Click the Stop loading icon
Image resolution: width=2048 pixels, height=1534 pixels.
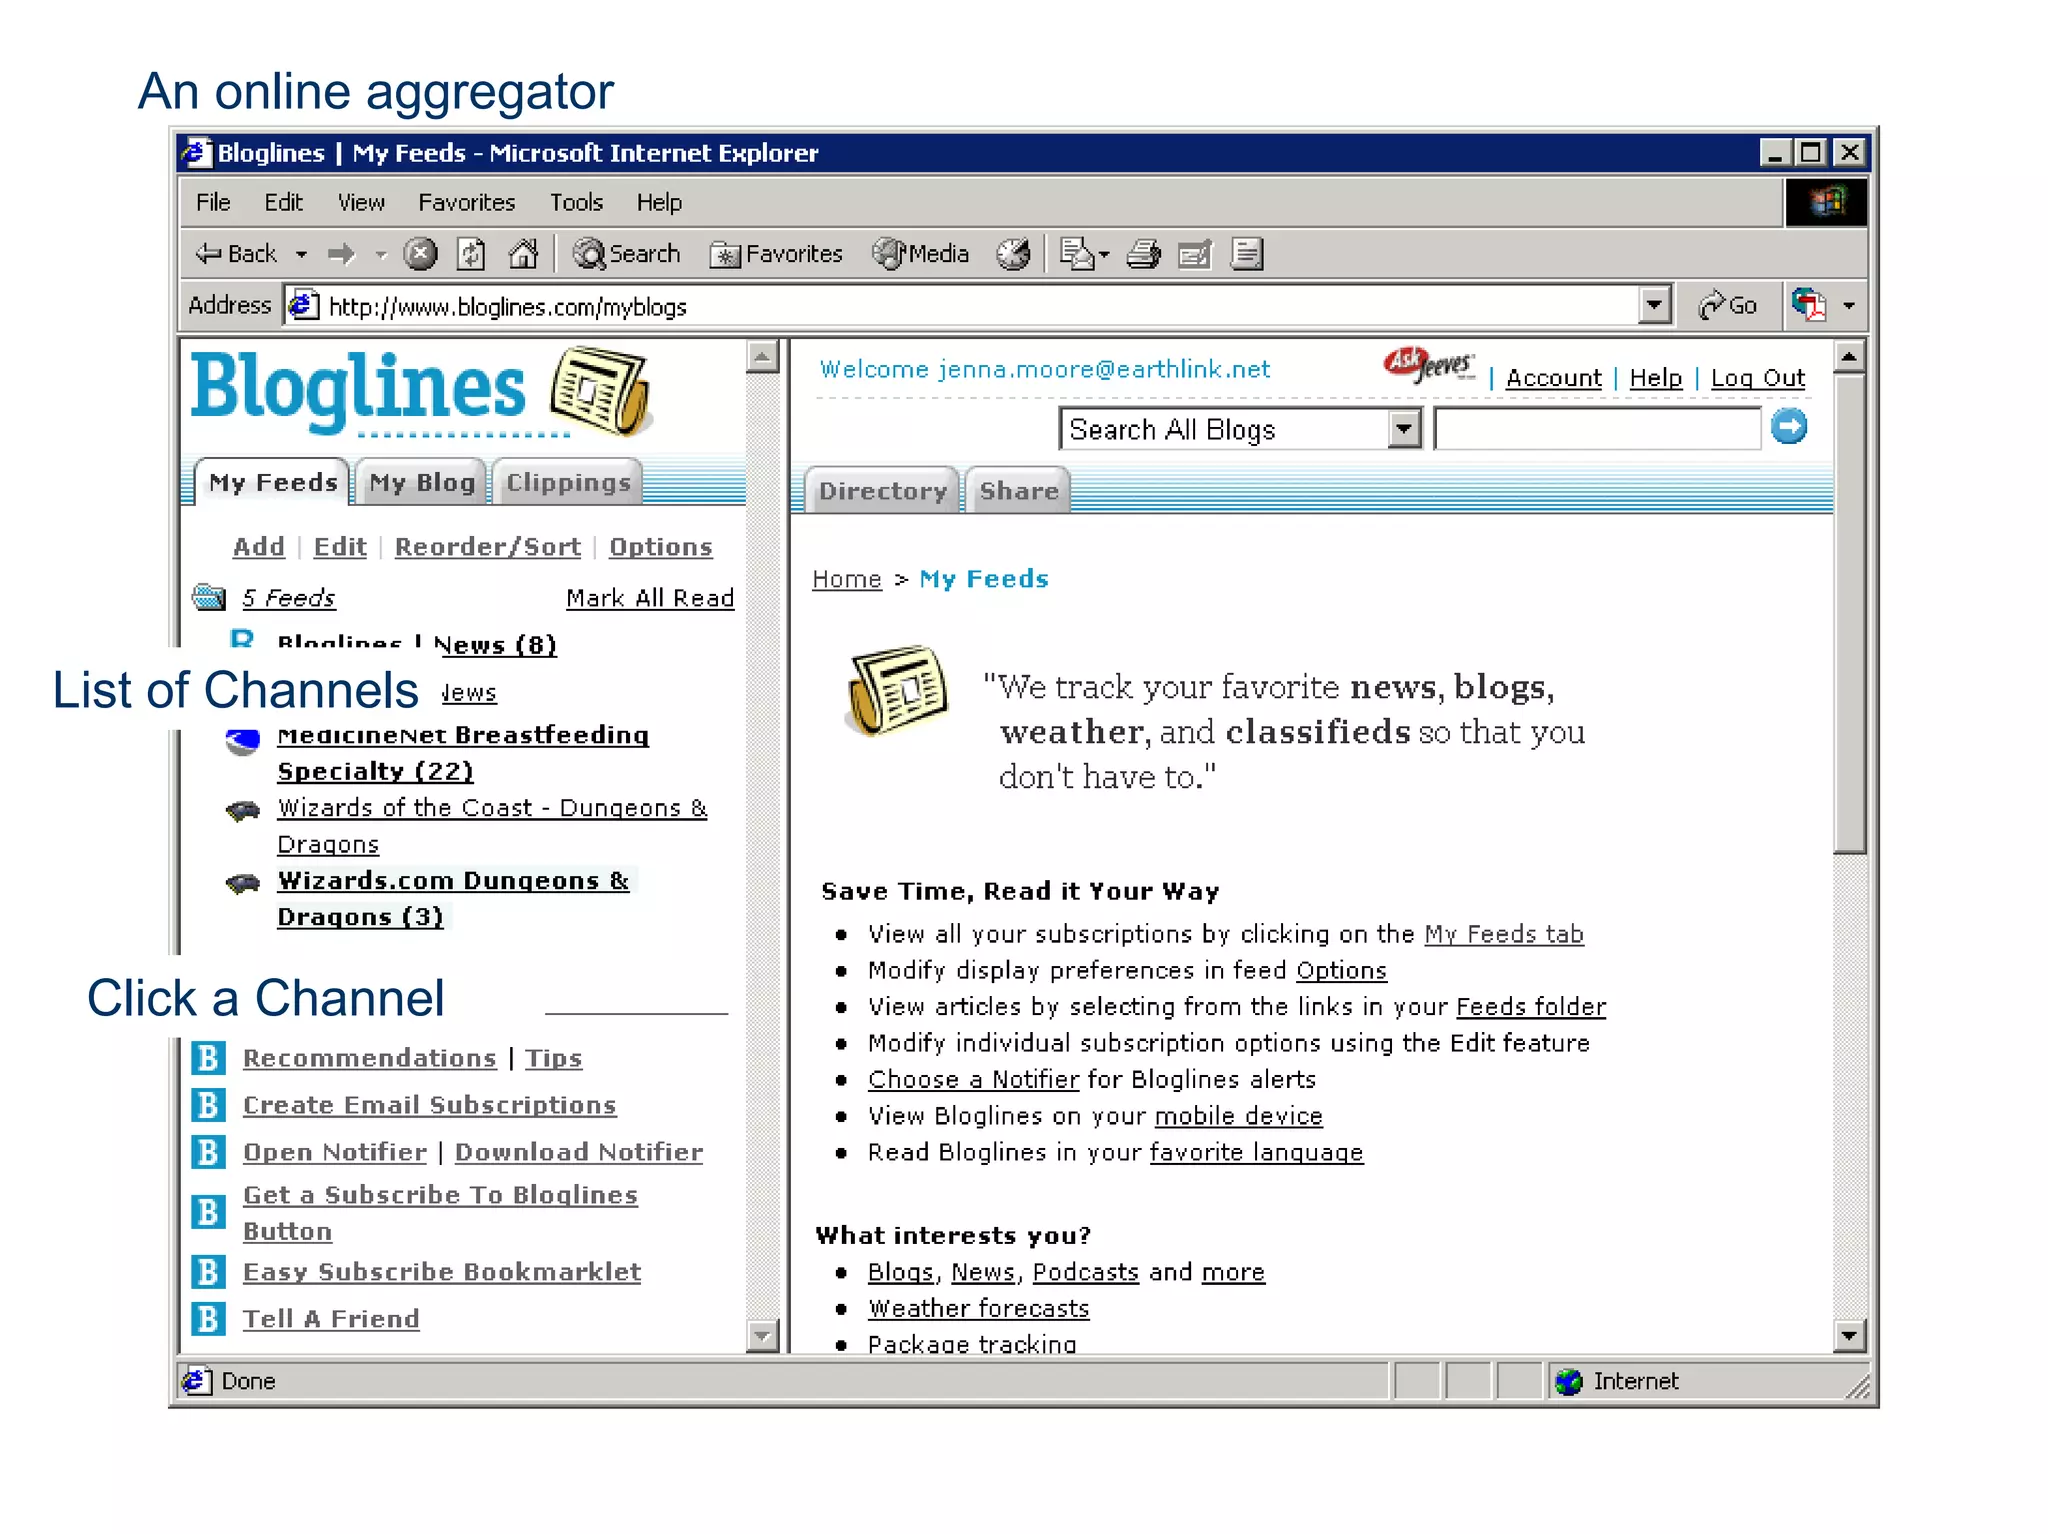click(x=420, y=254)
